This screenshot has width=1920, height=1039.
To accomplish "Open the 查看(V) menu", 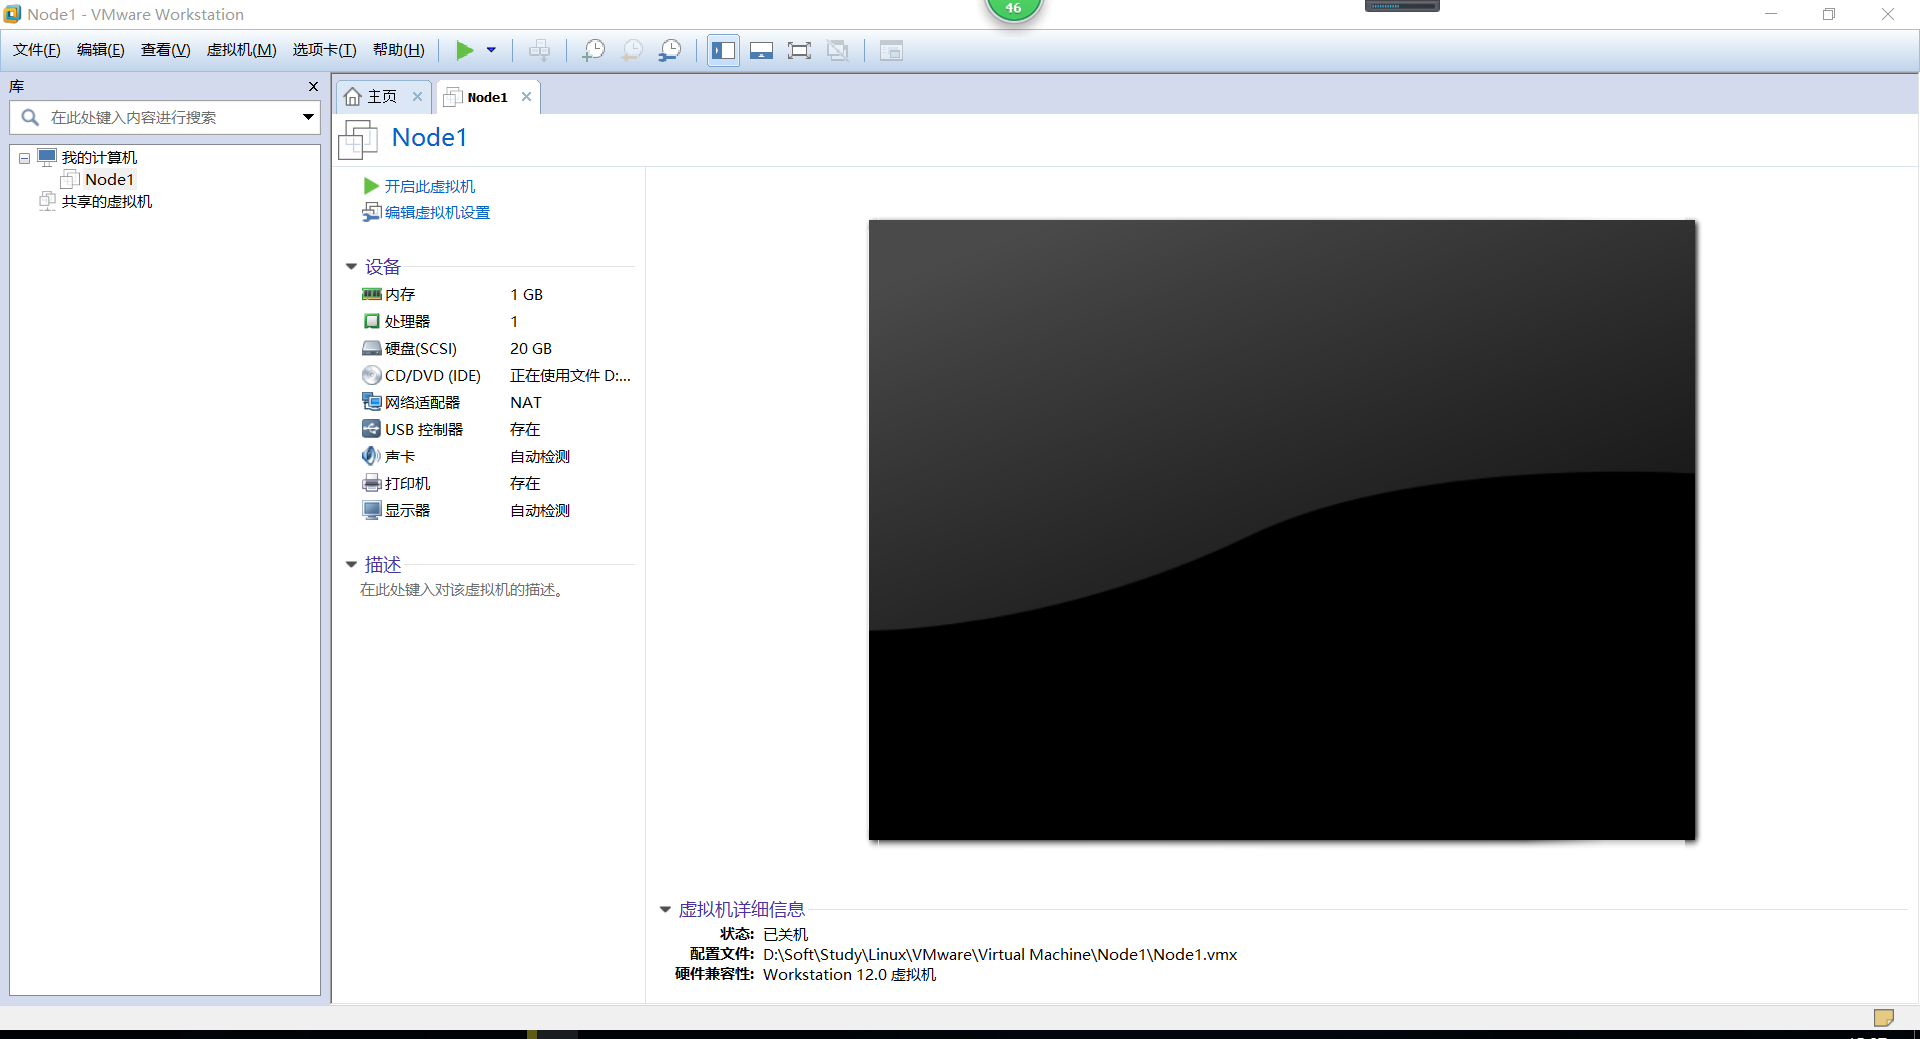I will 166,50.
